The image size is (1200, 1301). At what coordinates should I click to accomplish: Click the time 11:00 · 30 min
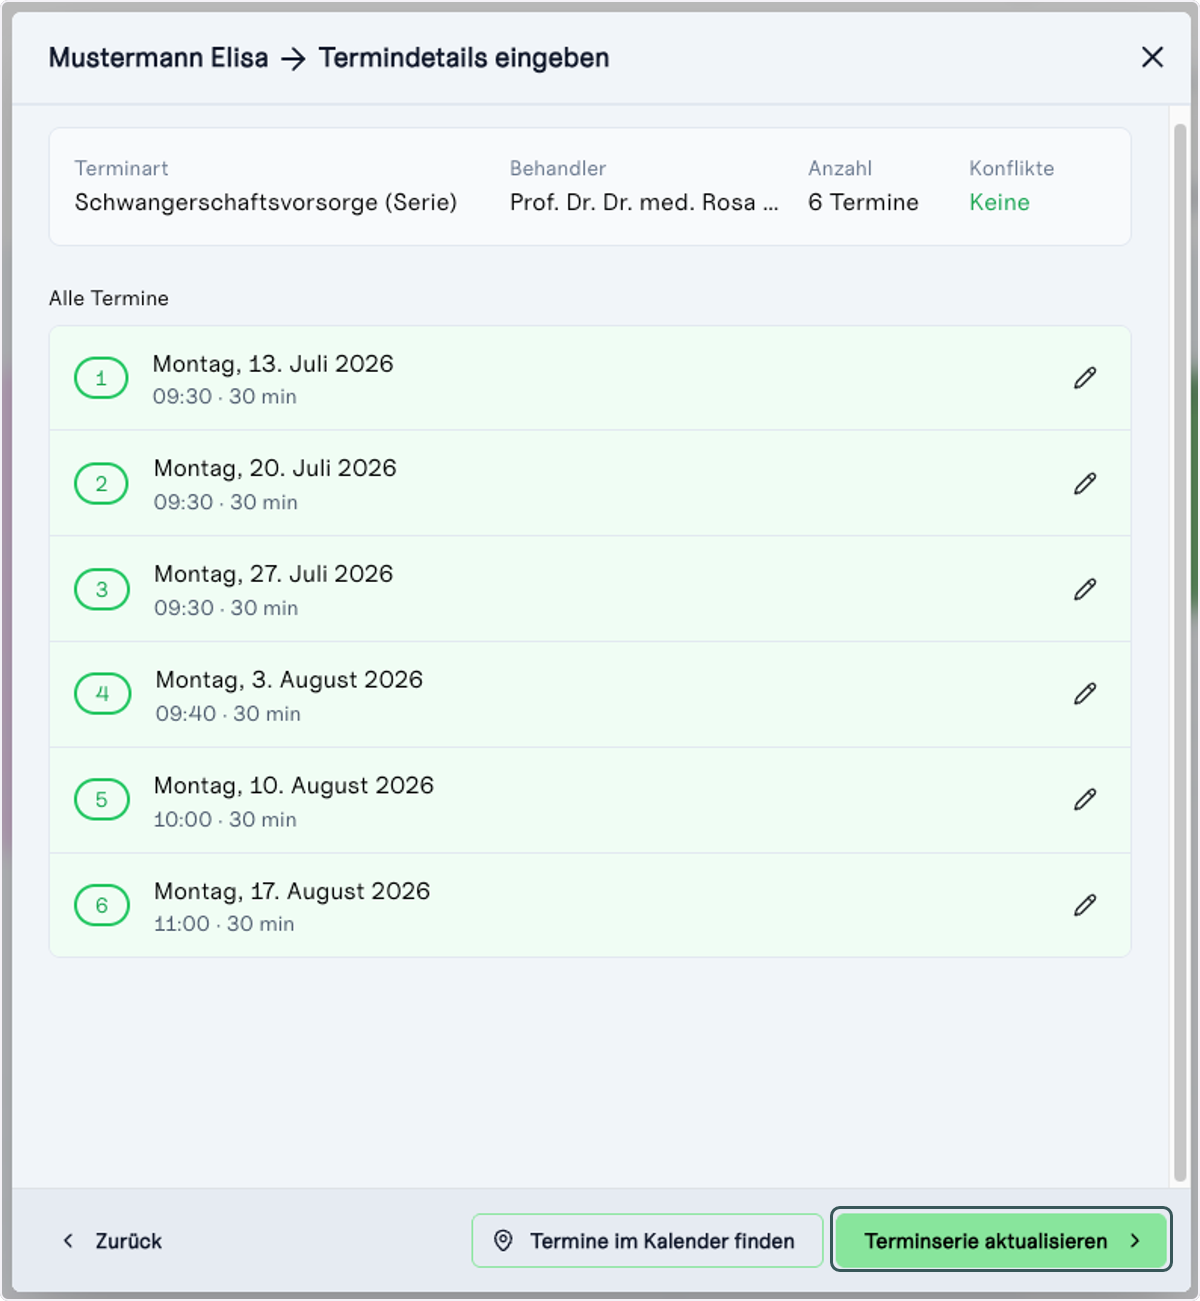click(x=224, y=924)
